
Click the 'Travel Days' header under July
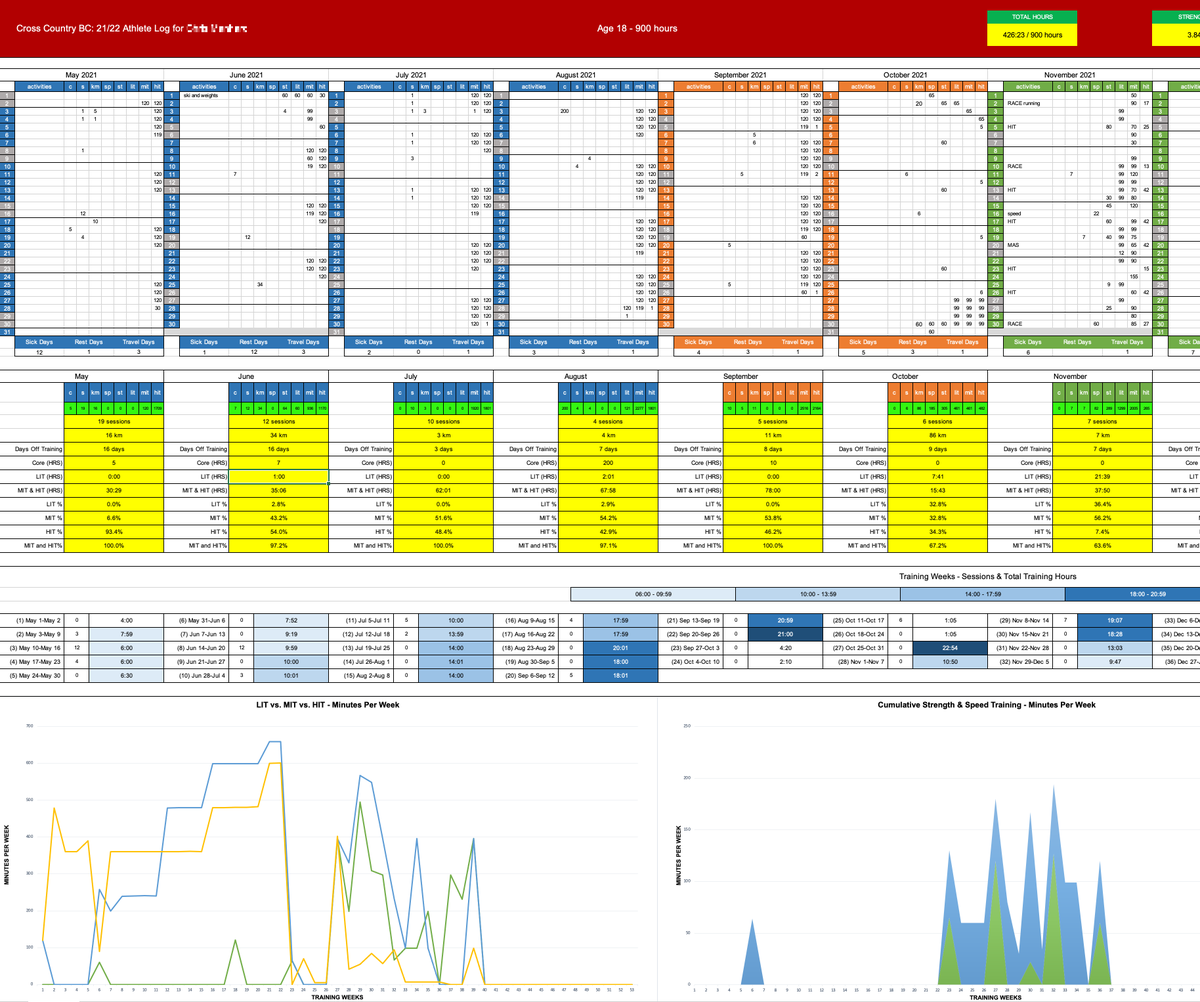[x=468, y=342]
